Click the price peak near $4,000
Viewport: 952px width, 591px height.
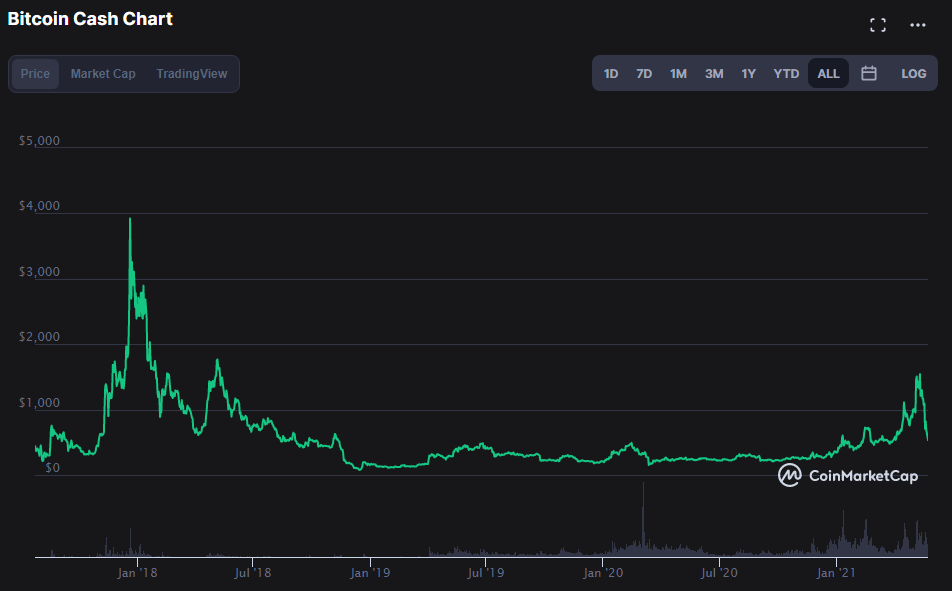pyautogui.click(x=130, y=219)
